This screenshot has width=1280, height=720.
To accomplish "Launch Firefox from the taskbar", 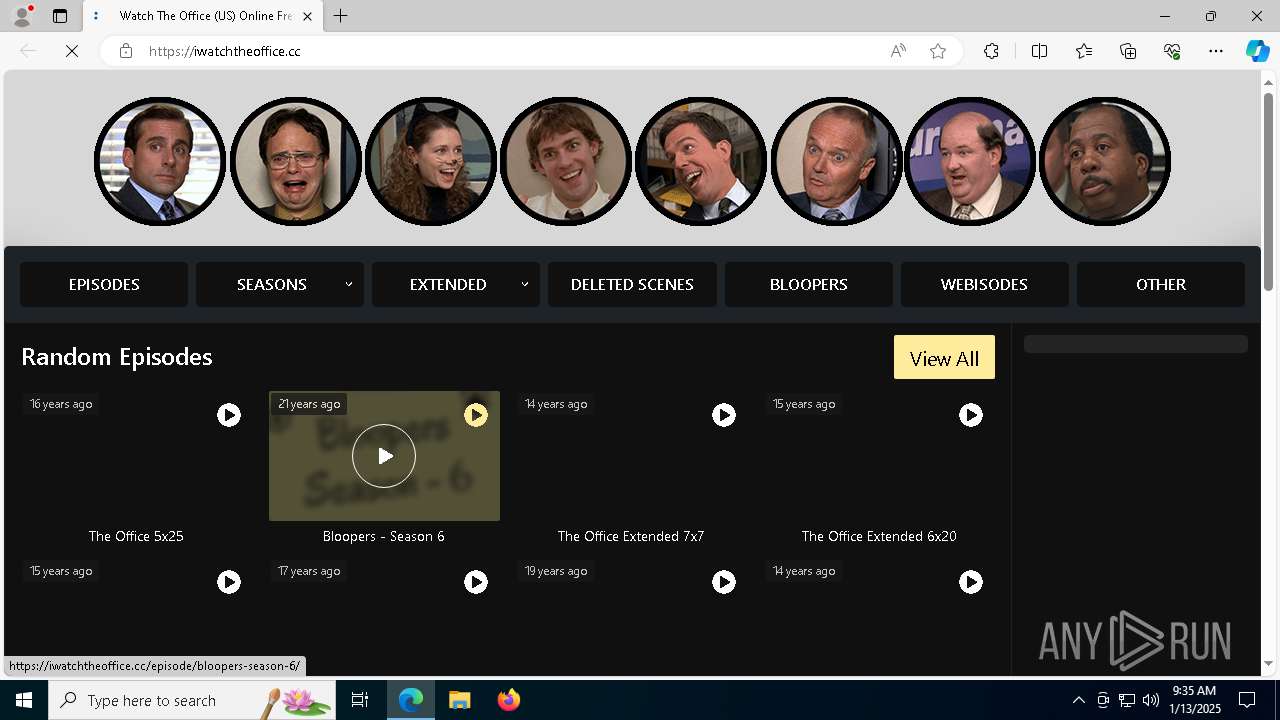I will point(509,700).
